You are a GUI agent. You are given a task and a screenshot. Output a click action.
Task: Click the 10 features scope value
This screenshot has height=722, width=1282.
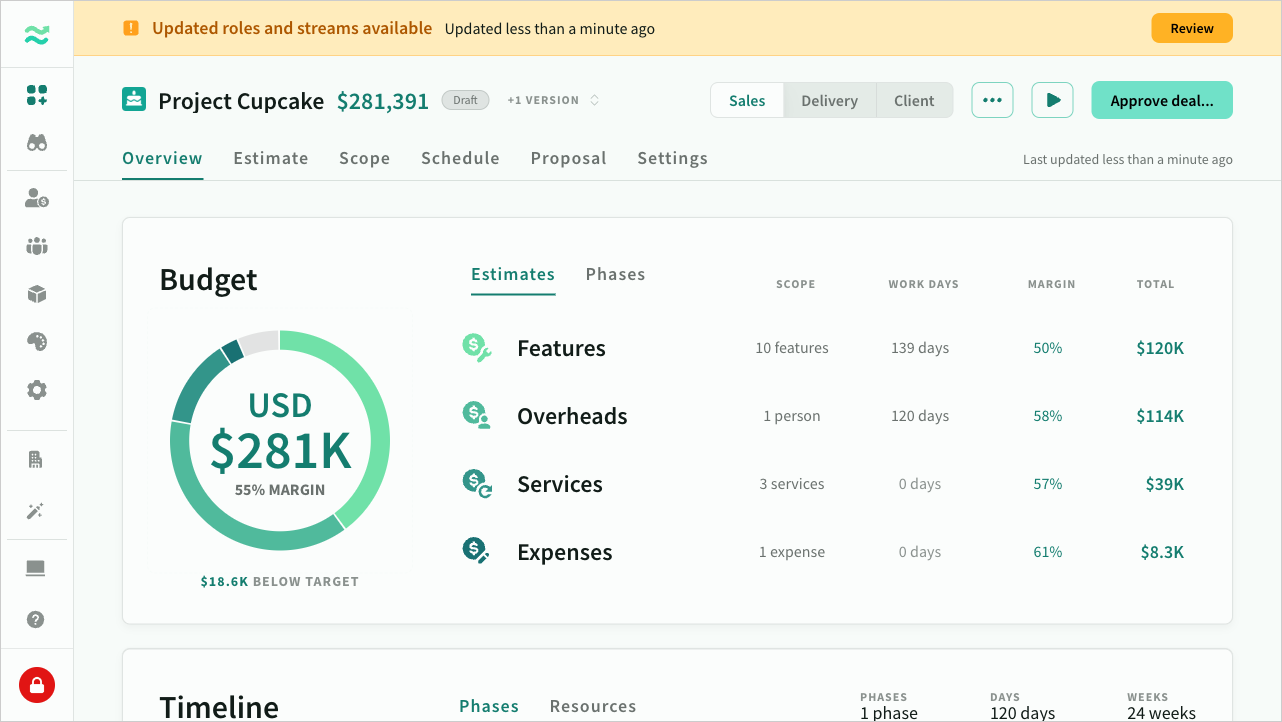point(792,348)
